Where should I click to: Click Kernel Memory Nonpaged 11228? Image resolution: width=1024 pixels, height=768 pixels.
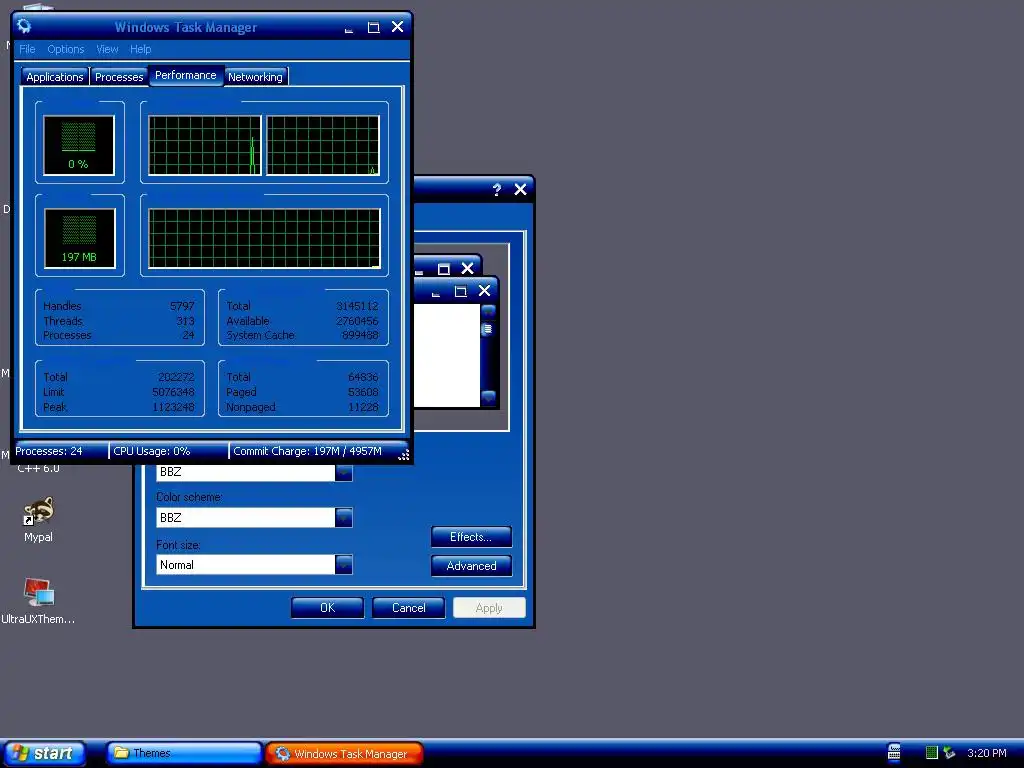click(x=363, y=408)
